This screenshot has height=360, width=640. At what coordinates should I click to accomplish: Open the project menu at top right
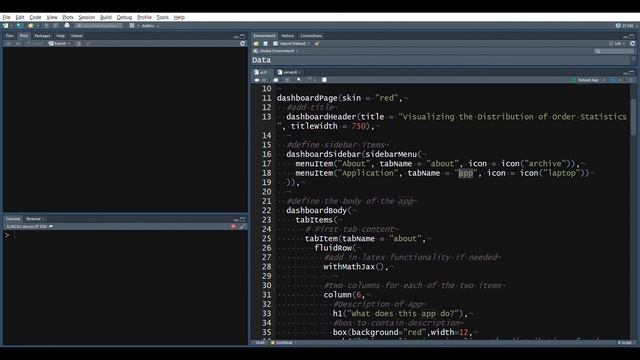626,26
